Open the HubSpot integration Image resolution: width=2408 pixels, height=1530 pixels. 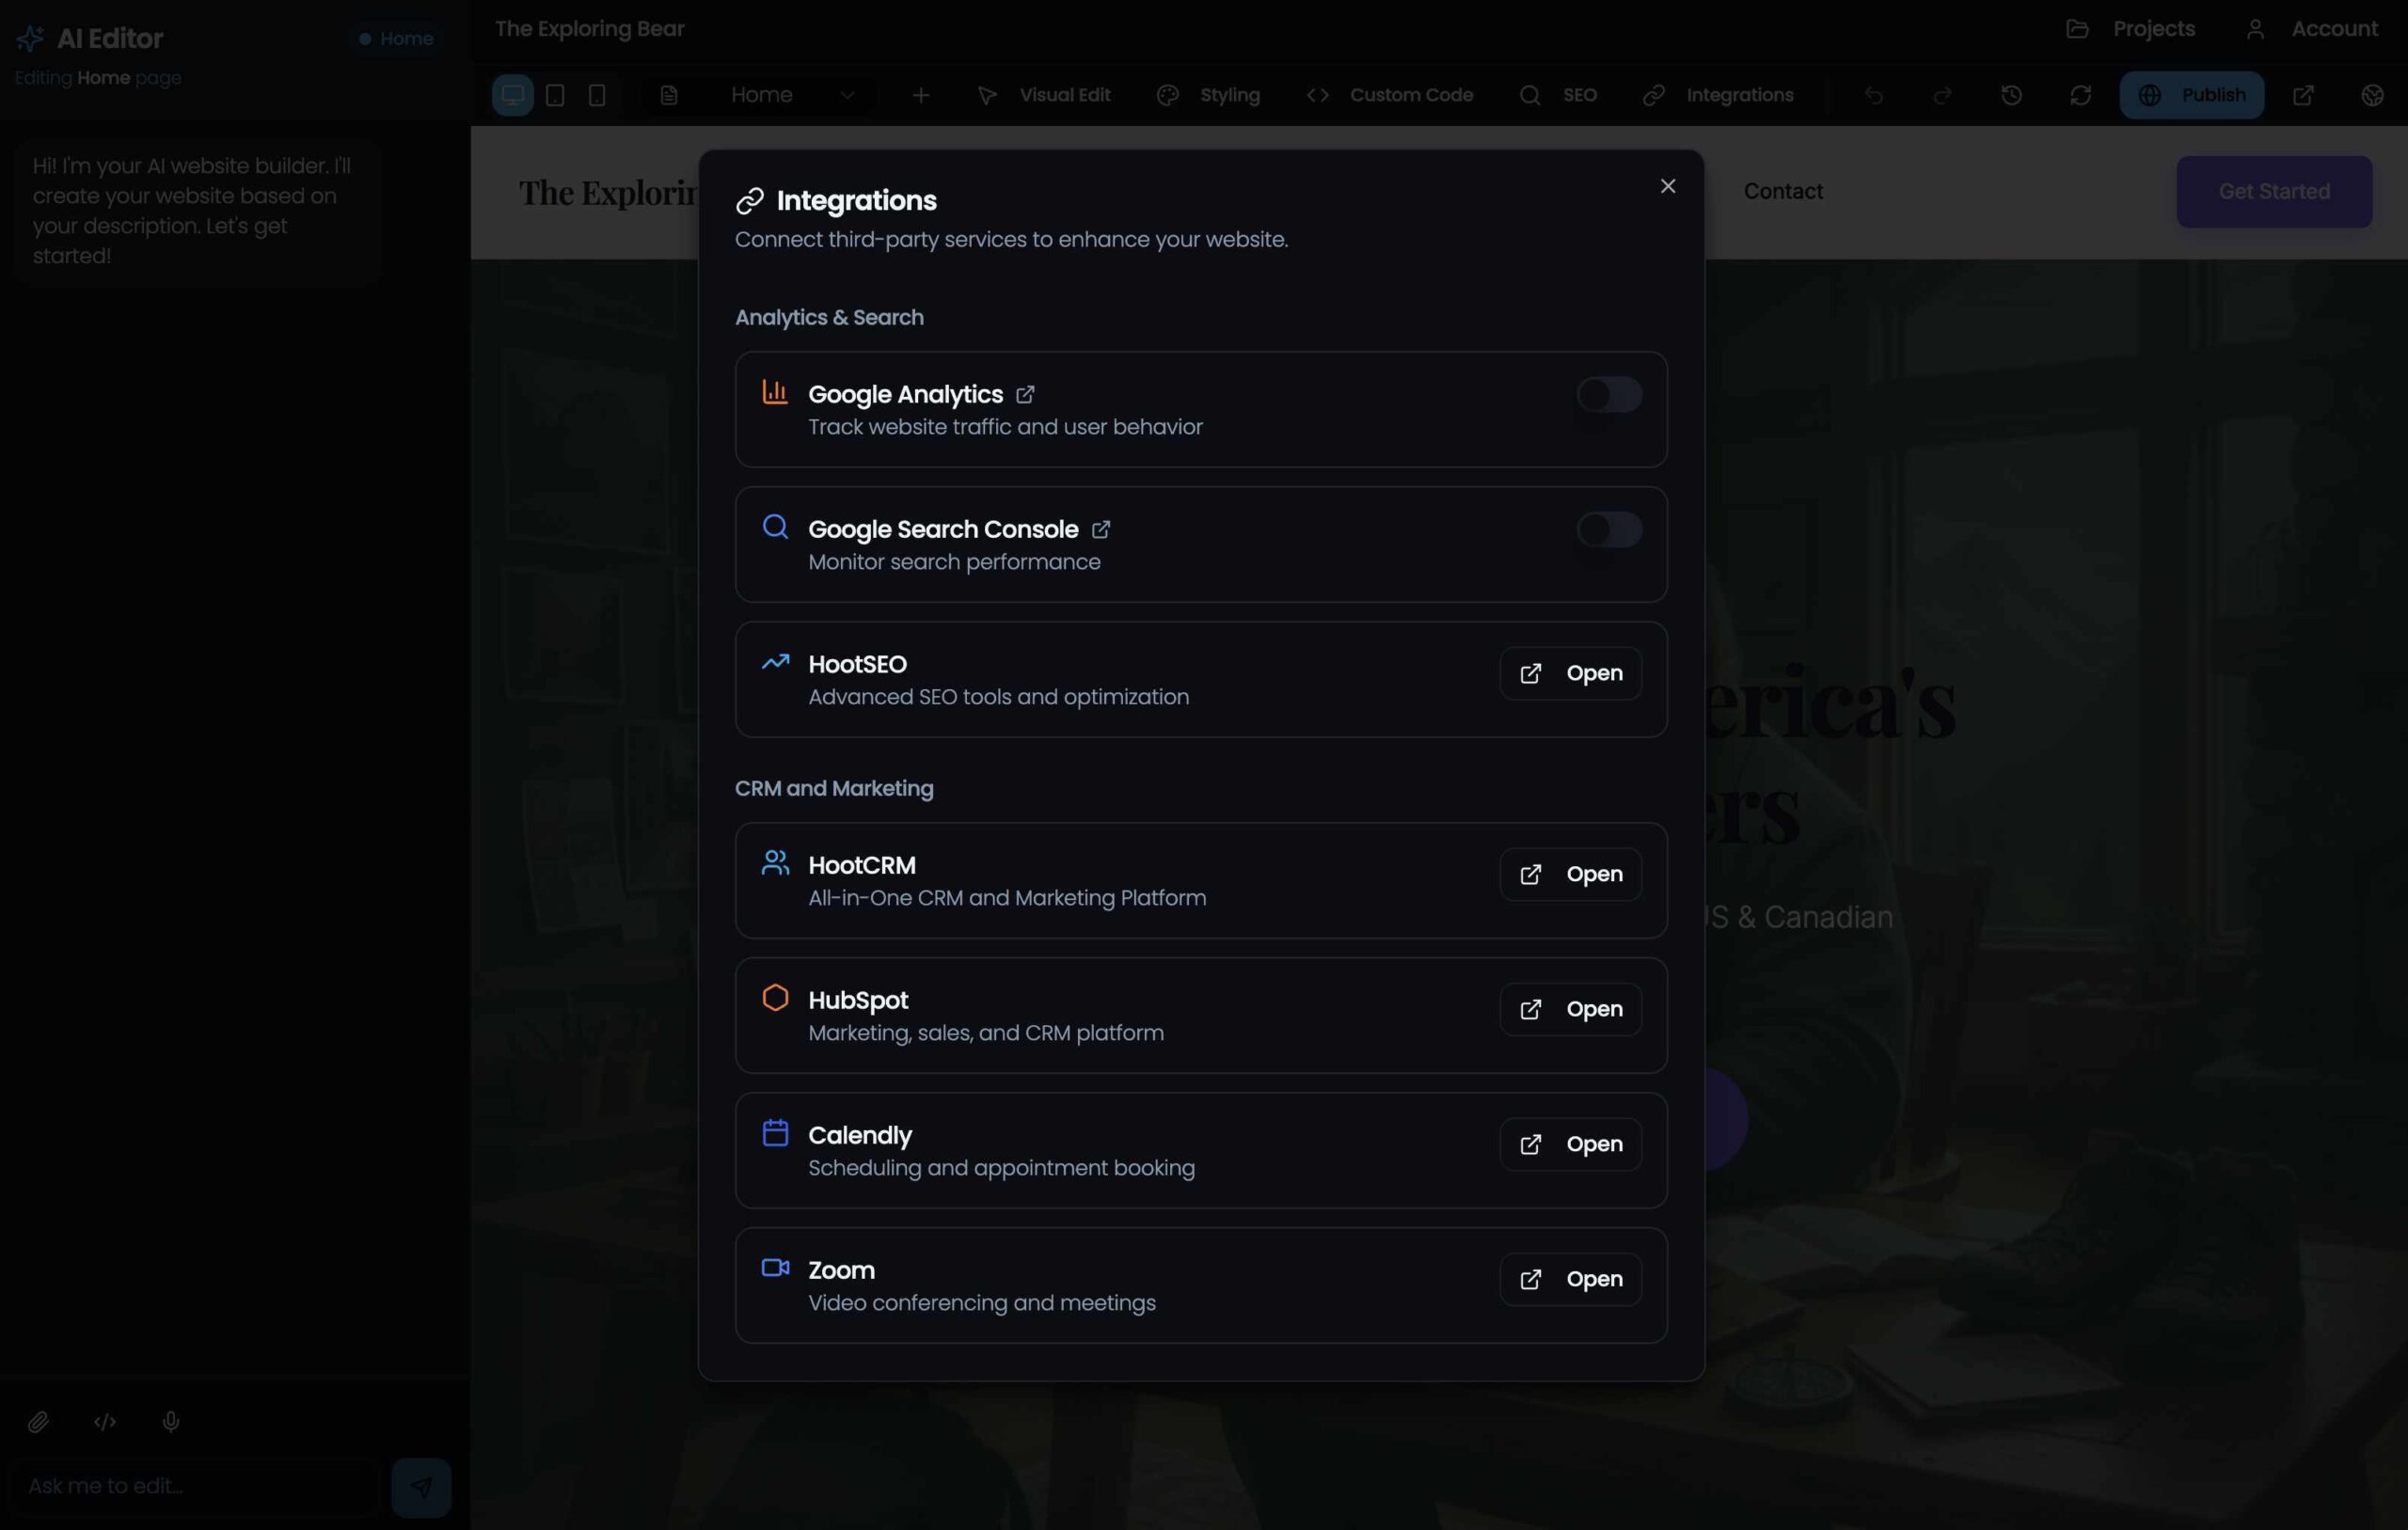tap(1568, 1009)
